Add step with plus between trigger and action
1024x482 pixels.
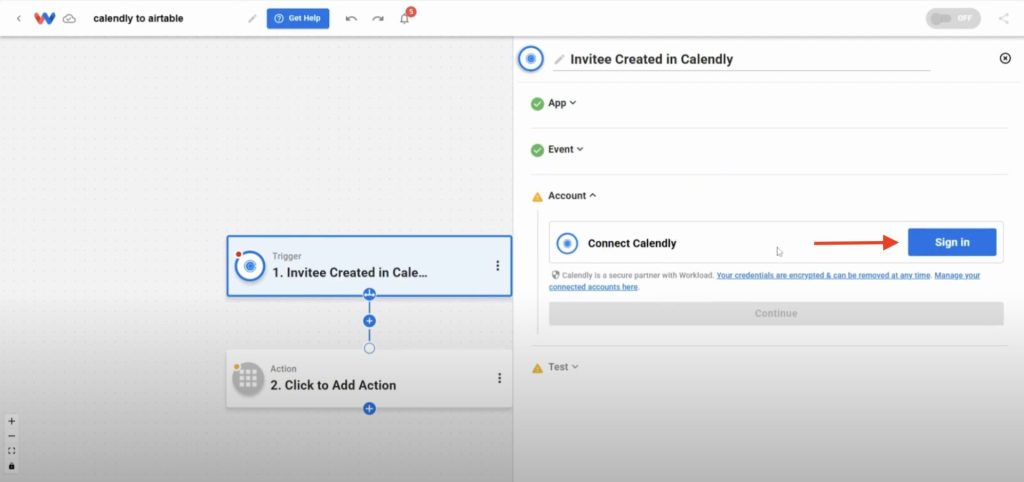point(369,321)
